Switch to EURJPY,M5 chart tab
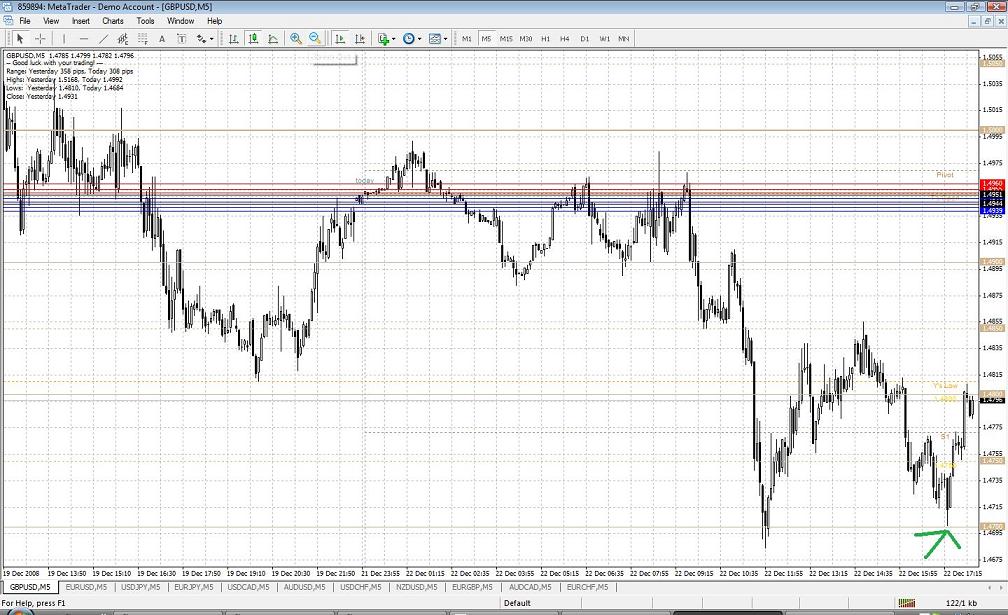The image size is (1008, 615). pos(194,587)
